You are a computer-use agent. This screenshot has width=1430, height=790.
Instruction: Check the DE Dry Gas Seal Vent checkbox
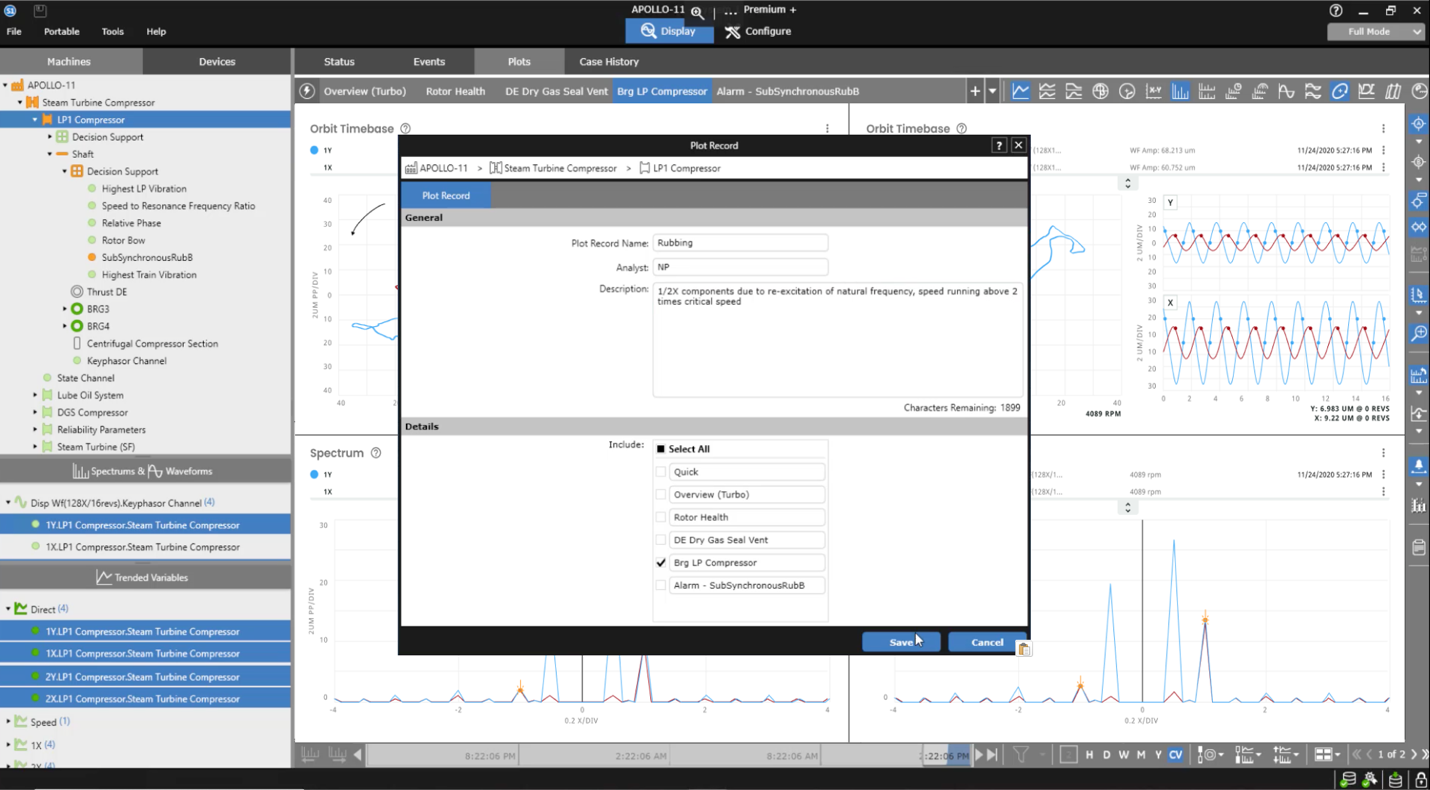pyautogui.click(x=660, y=540)
